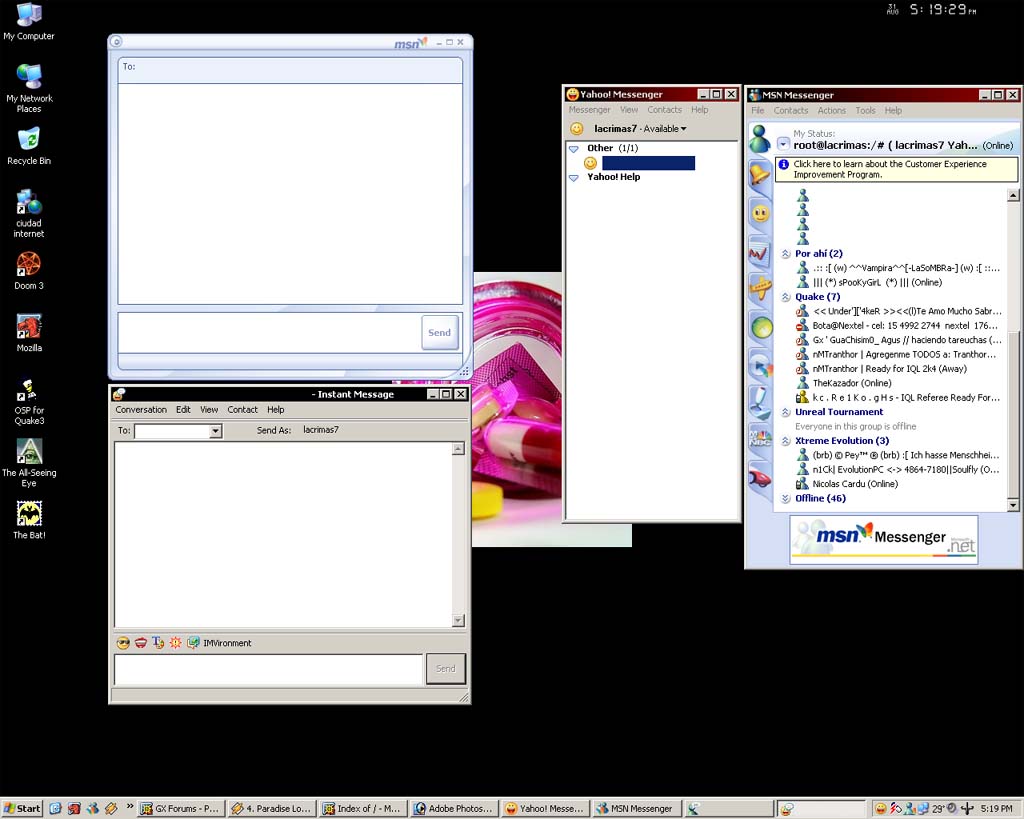Open the airplane travel tab in MSN sidebar
This screenshot has width=1024, height=819.
[760, 288]
